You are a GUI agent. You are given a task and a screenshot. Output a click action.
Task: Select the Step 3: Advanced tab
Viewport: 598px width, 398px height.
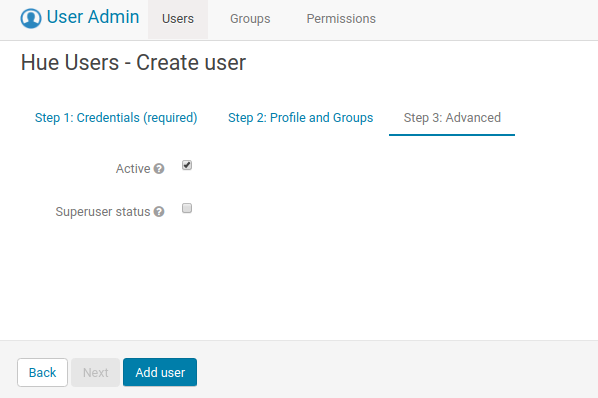coord(452,118)
